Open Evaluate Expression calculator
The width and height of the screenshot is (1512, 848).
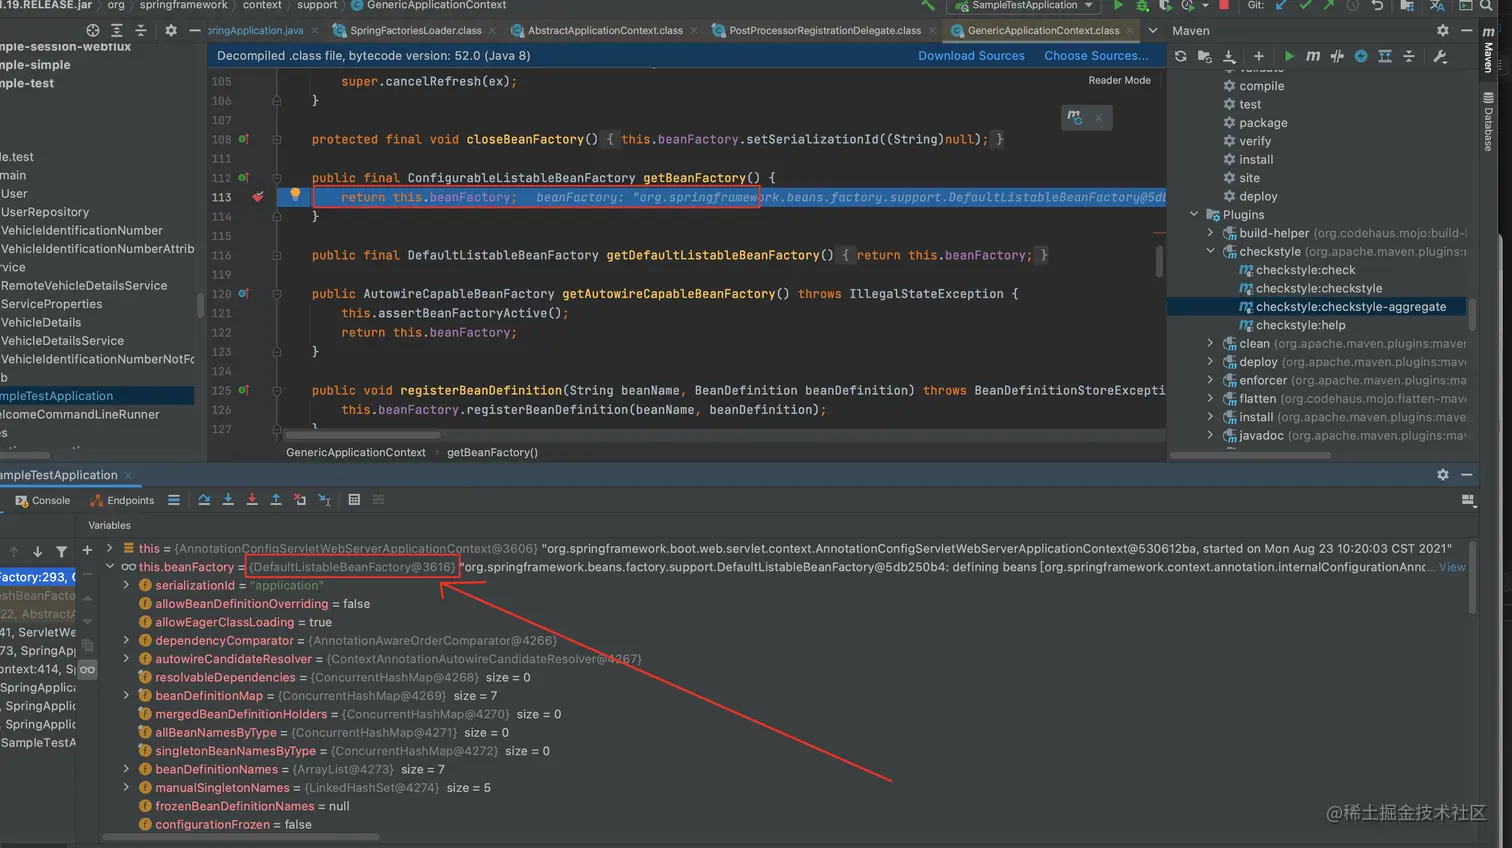pyautogui.click(x=354, y=500)
